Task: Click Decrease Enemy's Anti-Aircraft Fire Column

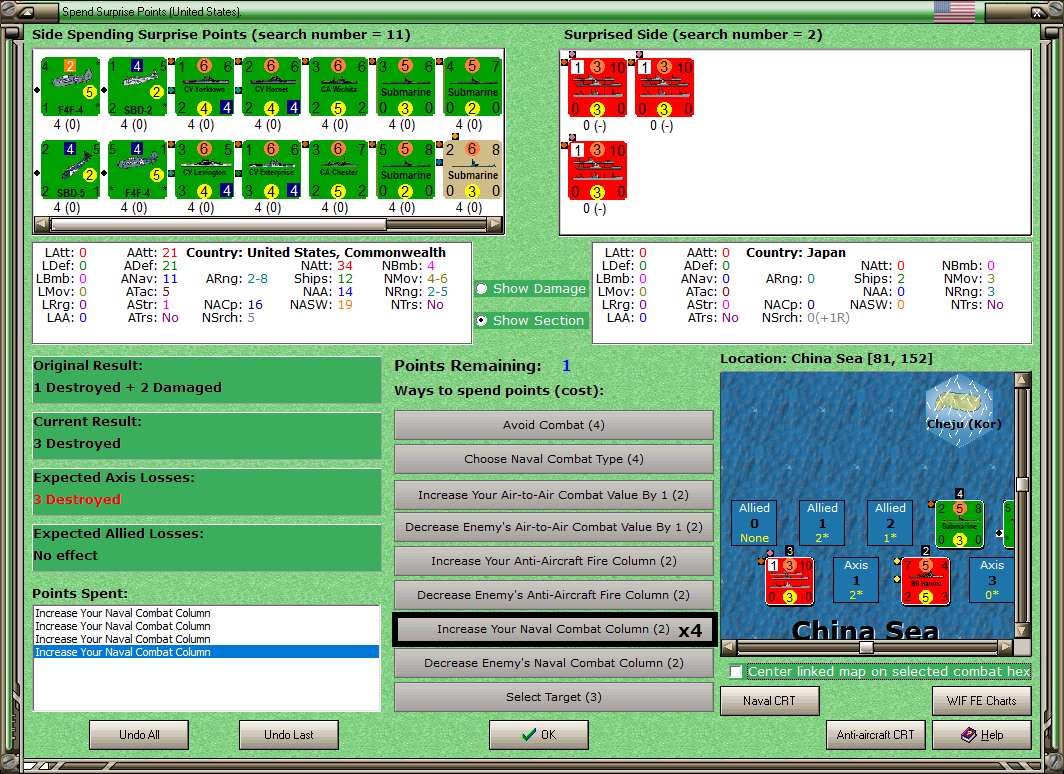Action: 554,595
